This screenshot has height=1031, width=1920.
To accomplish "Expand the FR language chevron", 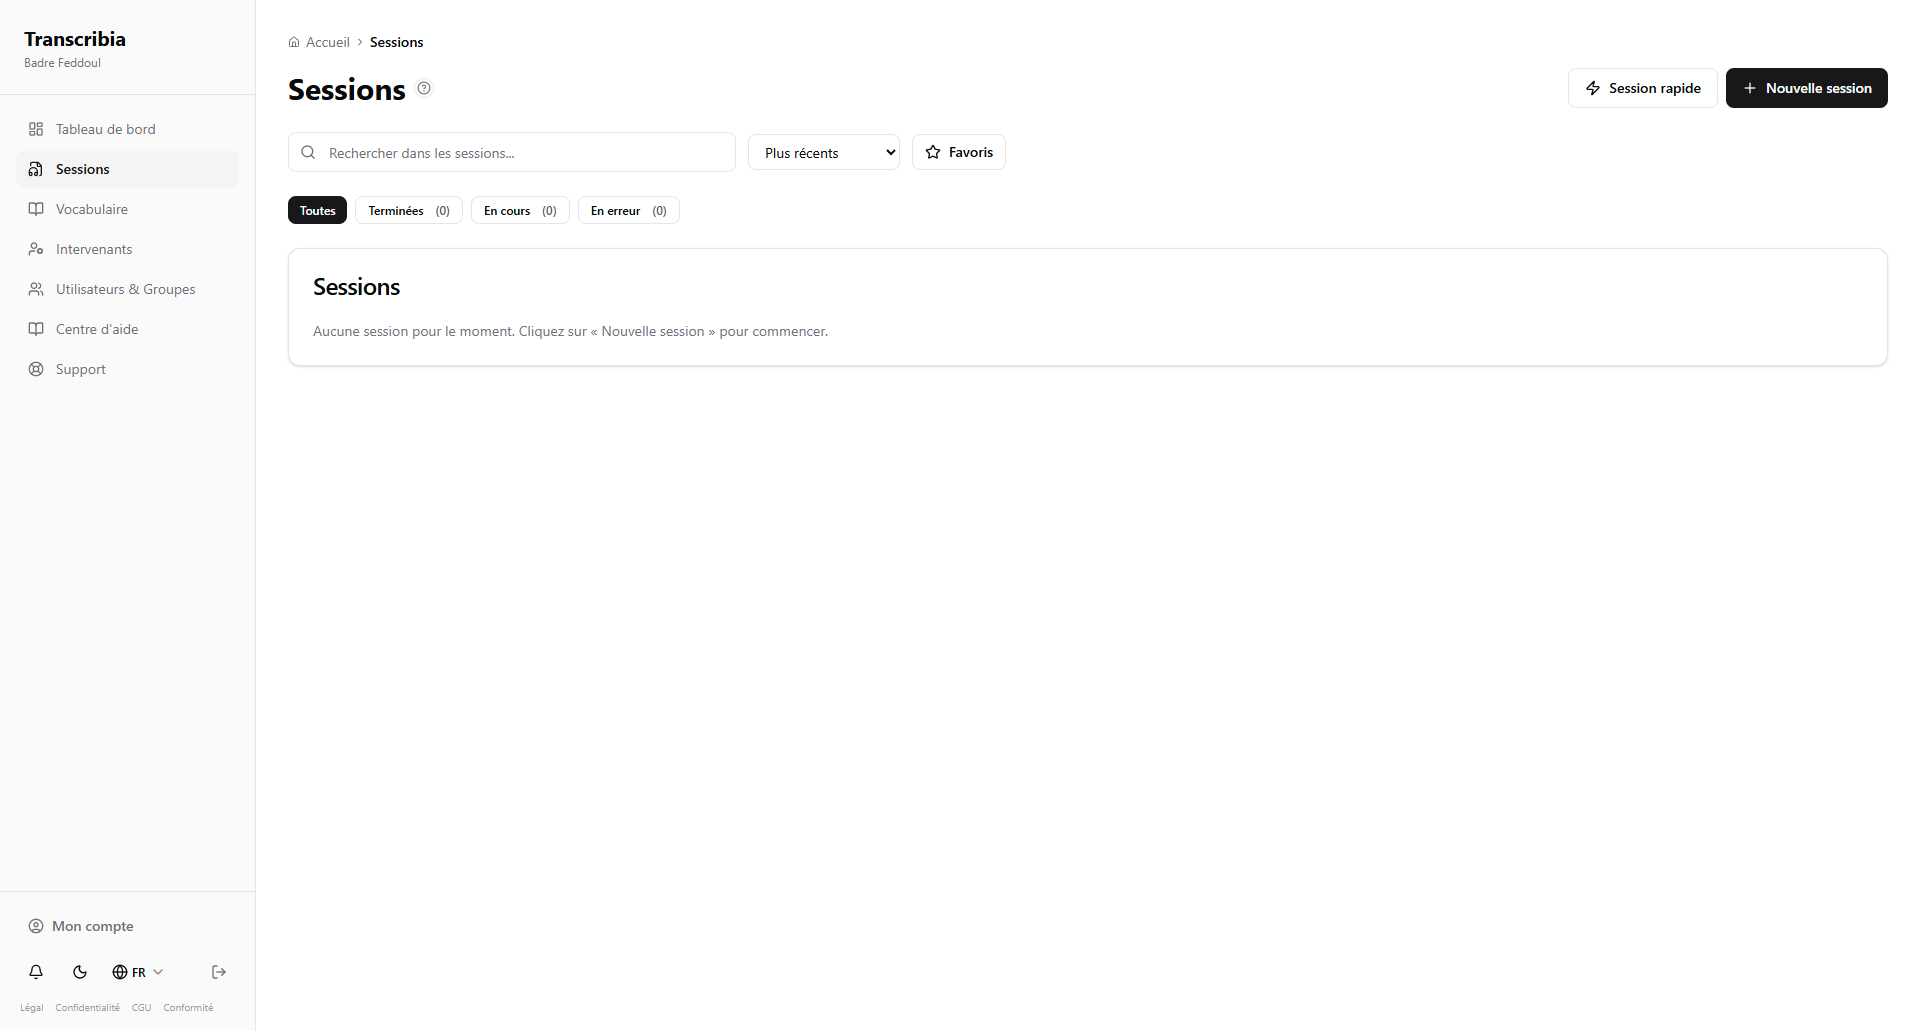I will coord(158,972).
